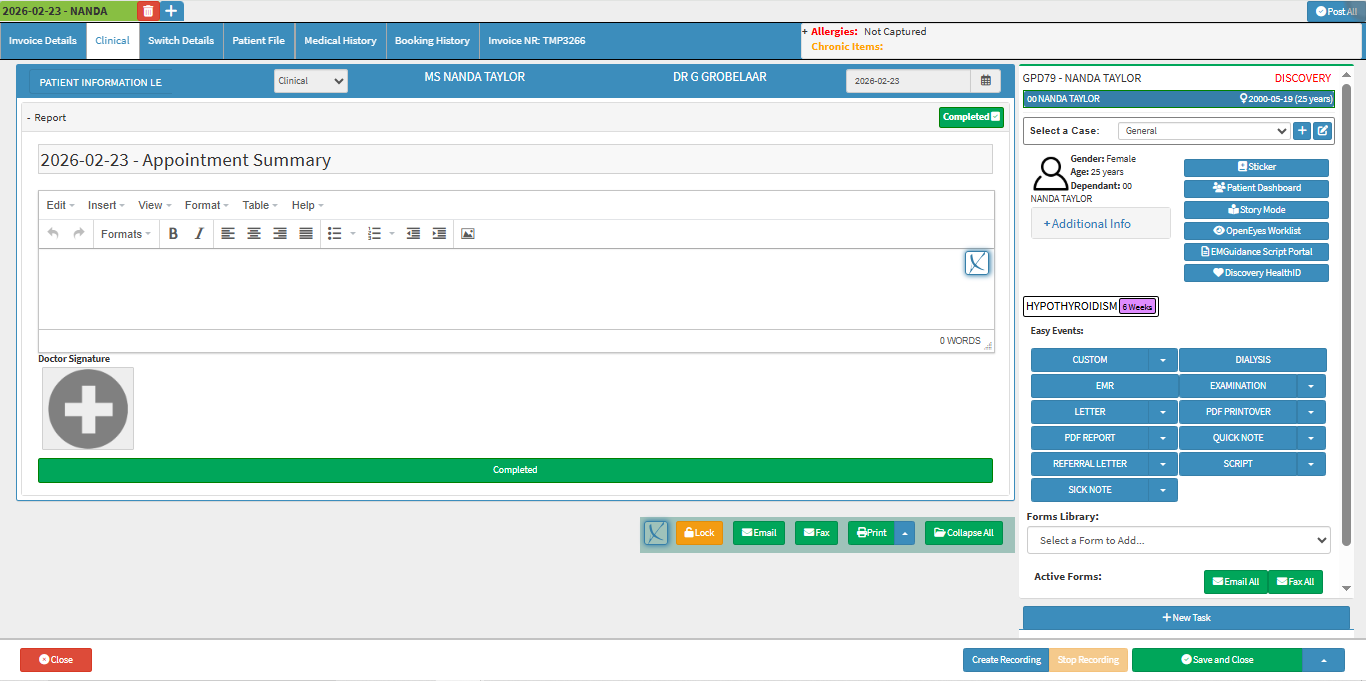This screenshot has height=681, width=1366.
Task: Open the Formats dropdown in editor
Action: click(126, 233)
